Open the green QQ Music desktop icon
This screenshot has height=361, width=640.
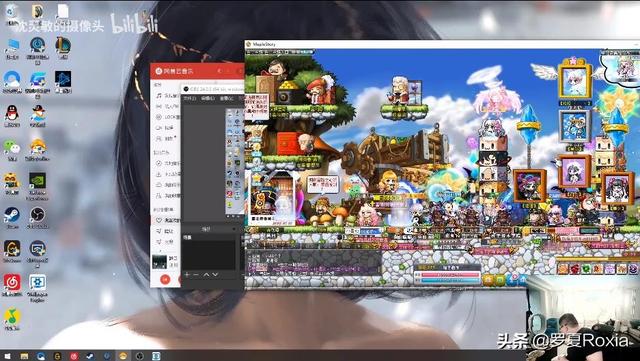tap(12, 318)
